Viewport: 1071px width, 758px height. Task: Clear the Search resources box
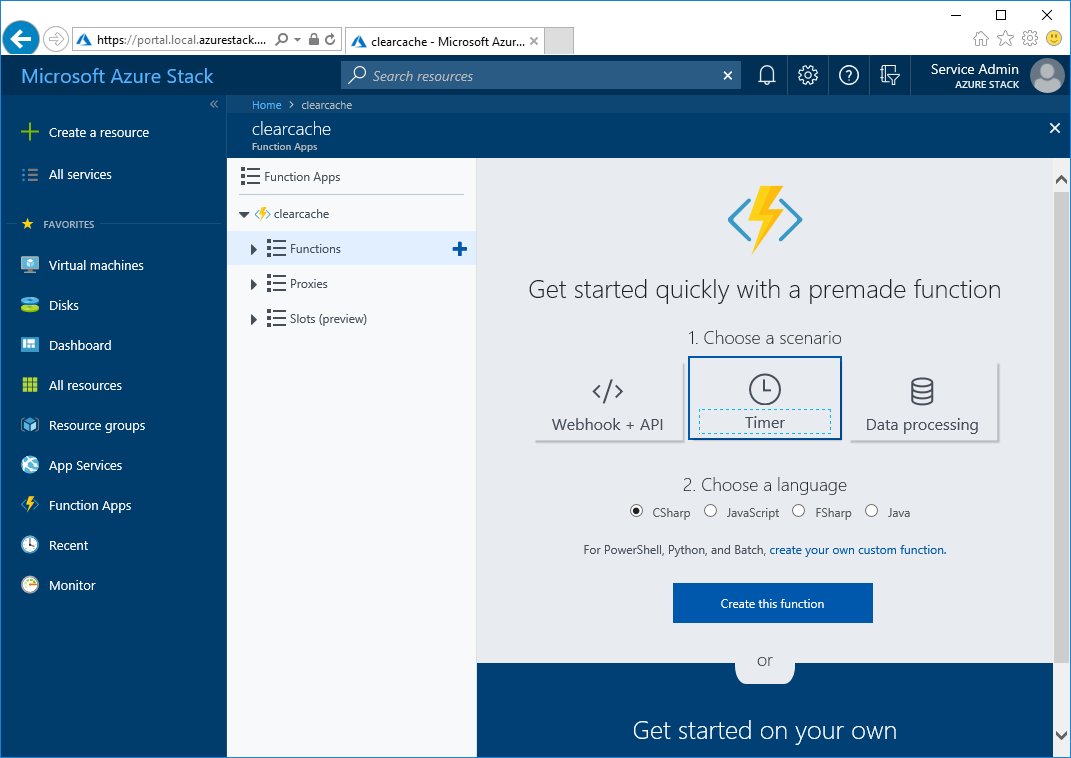tap(727, 76)
